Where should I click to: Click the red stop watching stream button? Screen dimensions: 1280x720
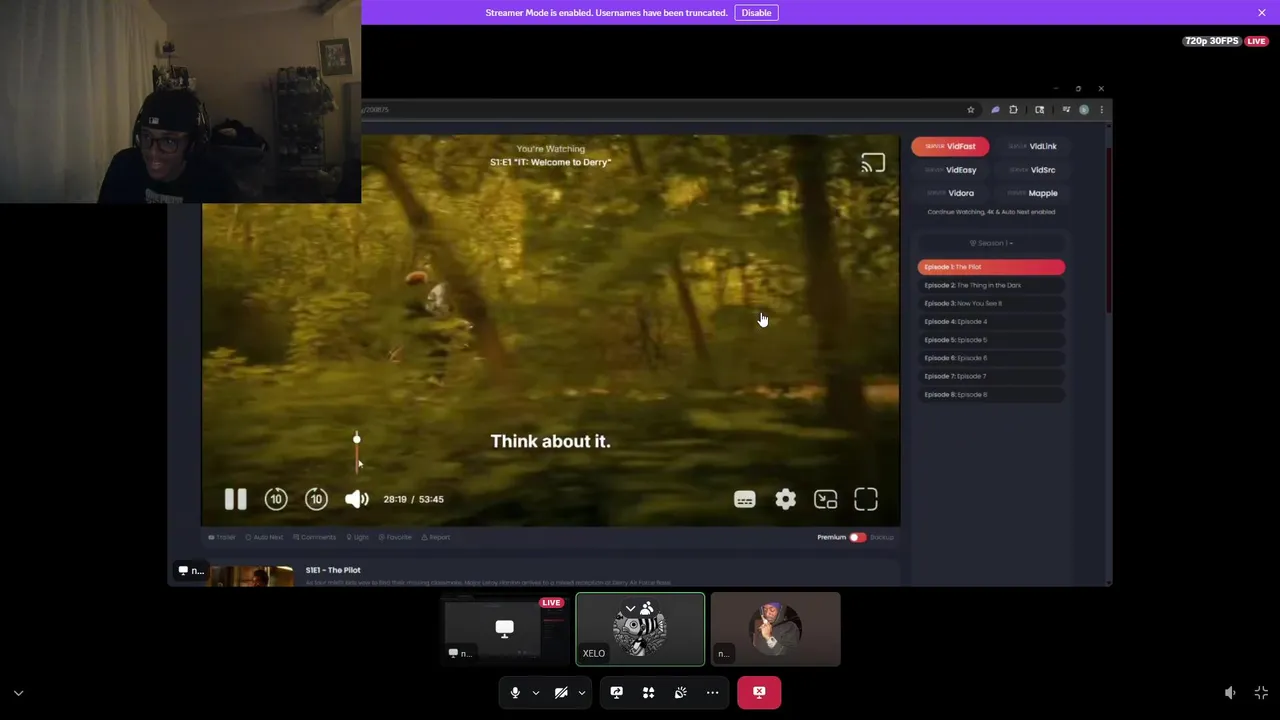pyautogui.click(x=759, y=692)
